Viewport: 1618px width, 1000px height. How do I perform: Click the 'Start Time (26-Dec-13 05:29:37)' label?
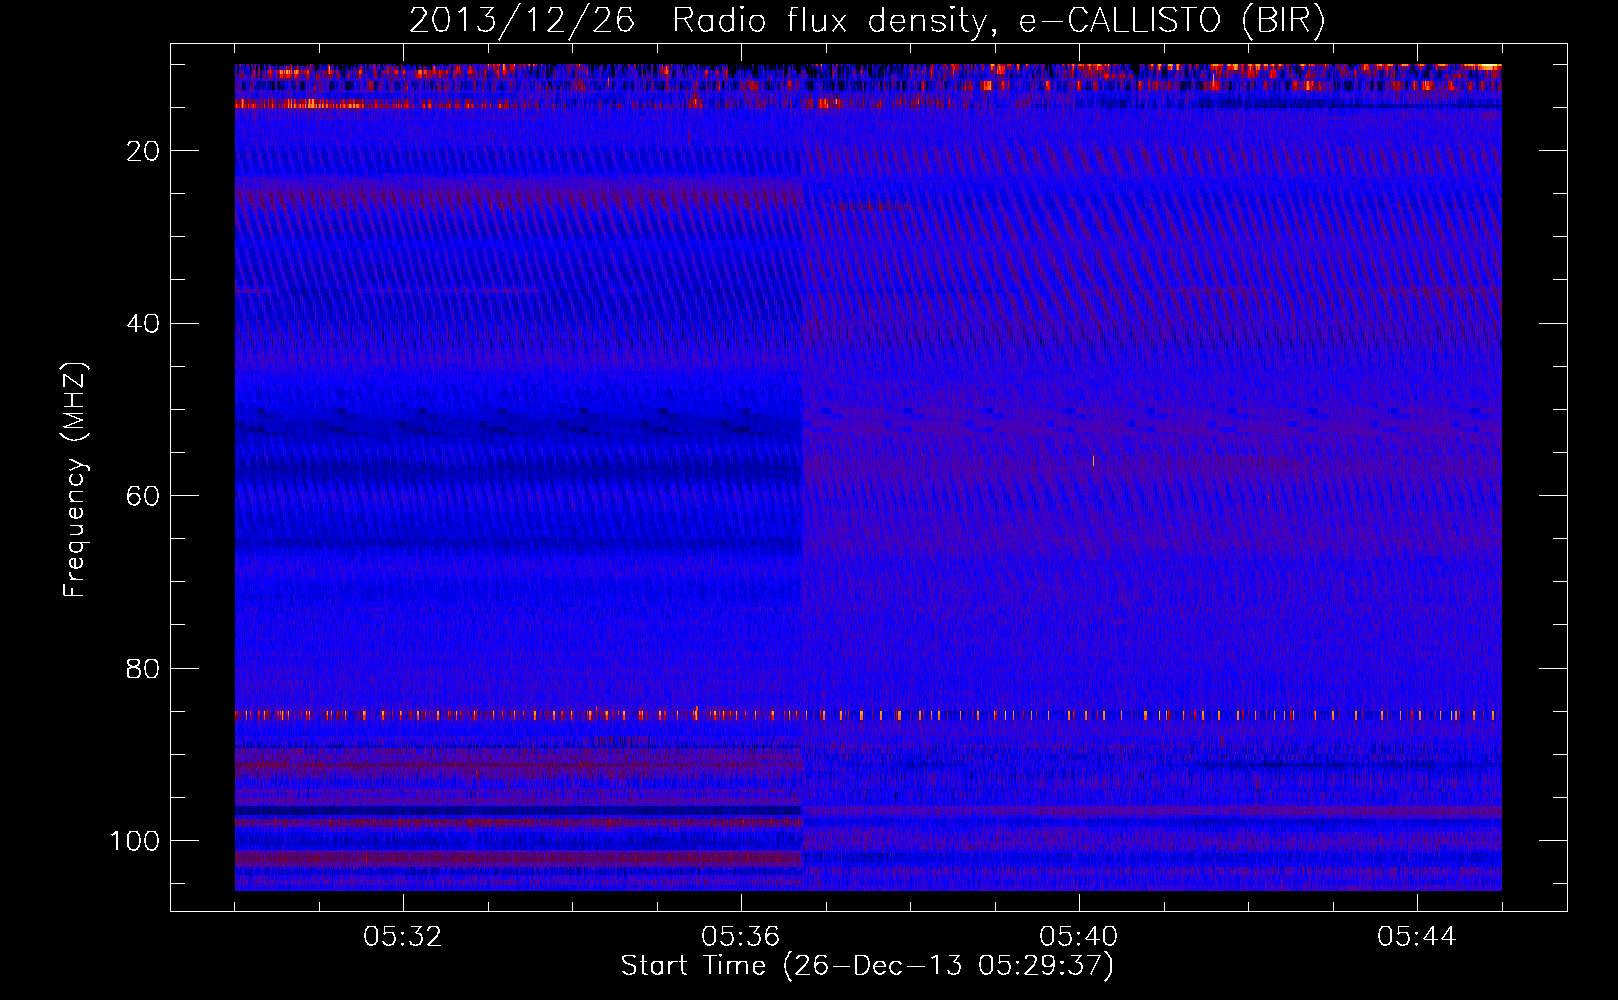pos(867,966)
